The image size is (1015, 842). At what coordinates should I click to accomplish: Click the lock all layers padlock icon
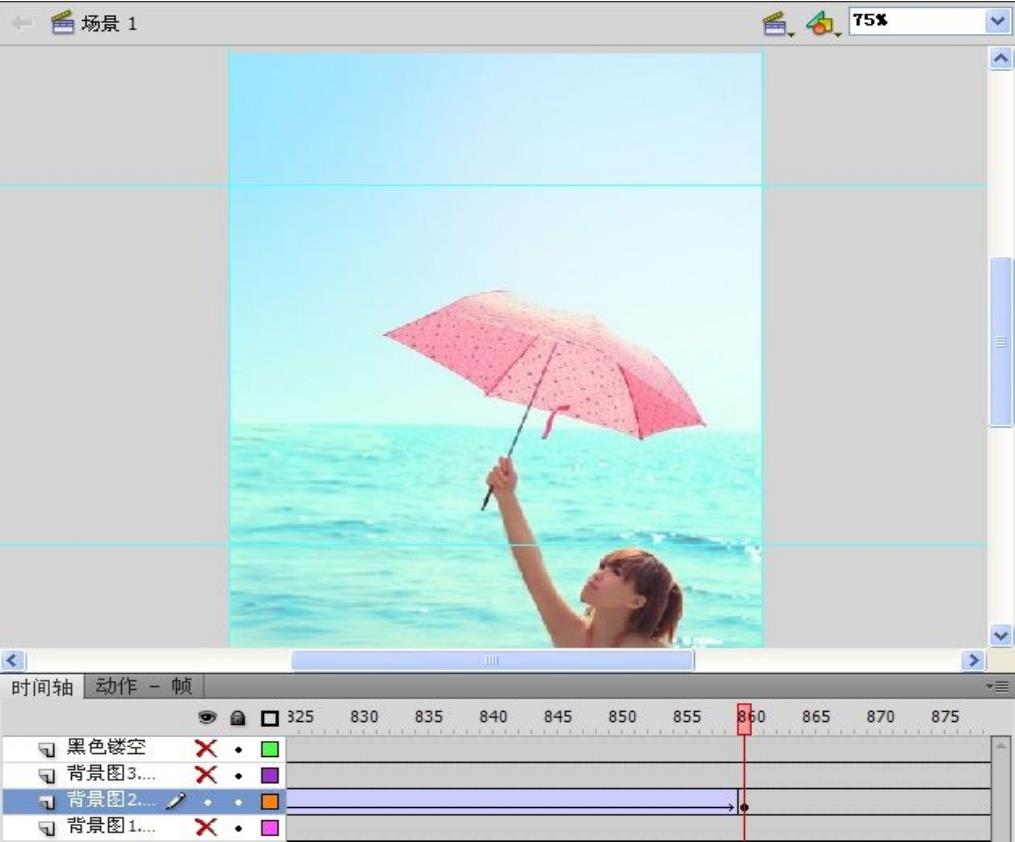click(x=238, y=718)
